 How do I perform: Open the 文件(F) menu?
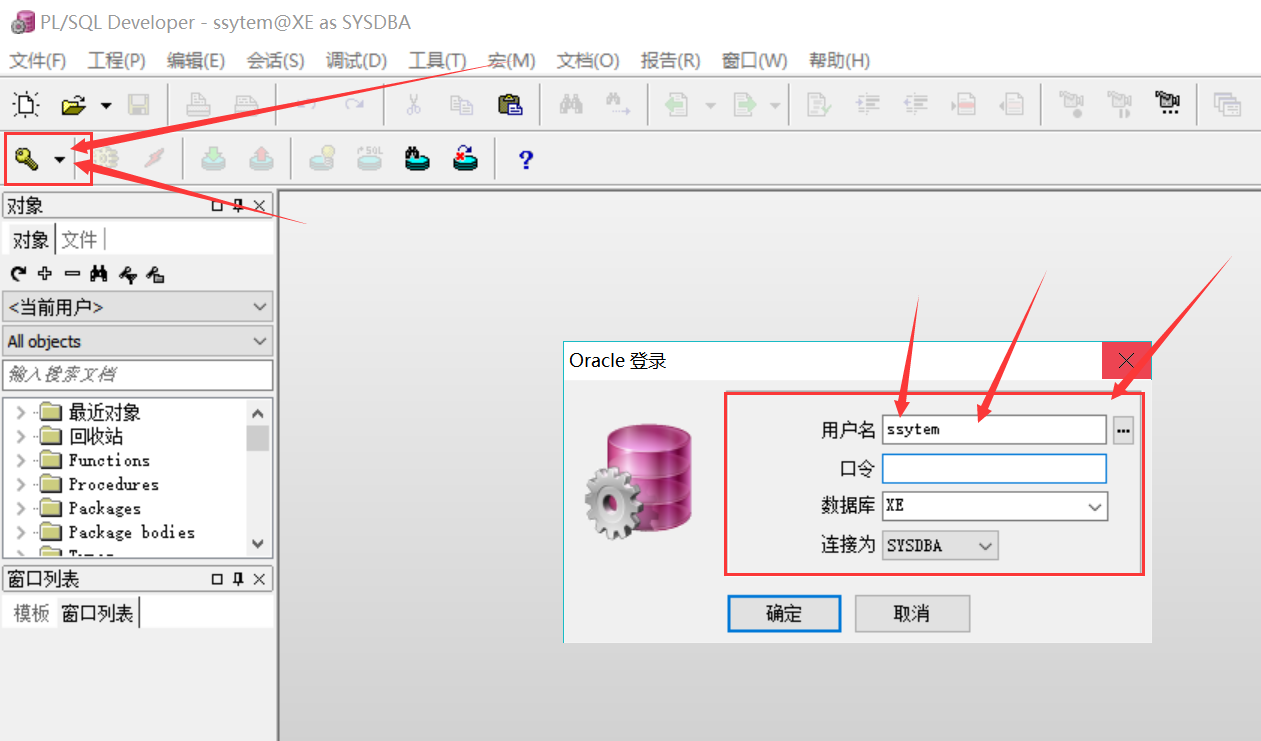pos(38,60)
